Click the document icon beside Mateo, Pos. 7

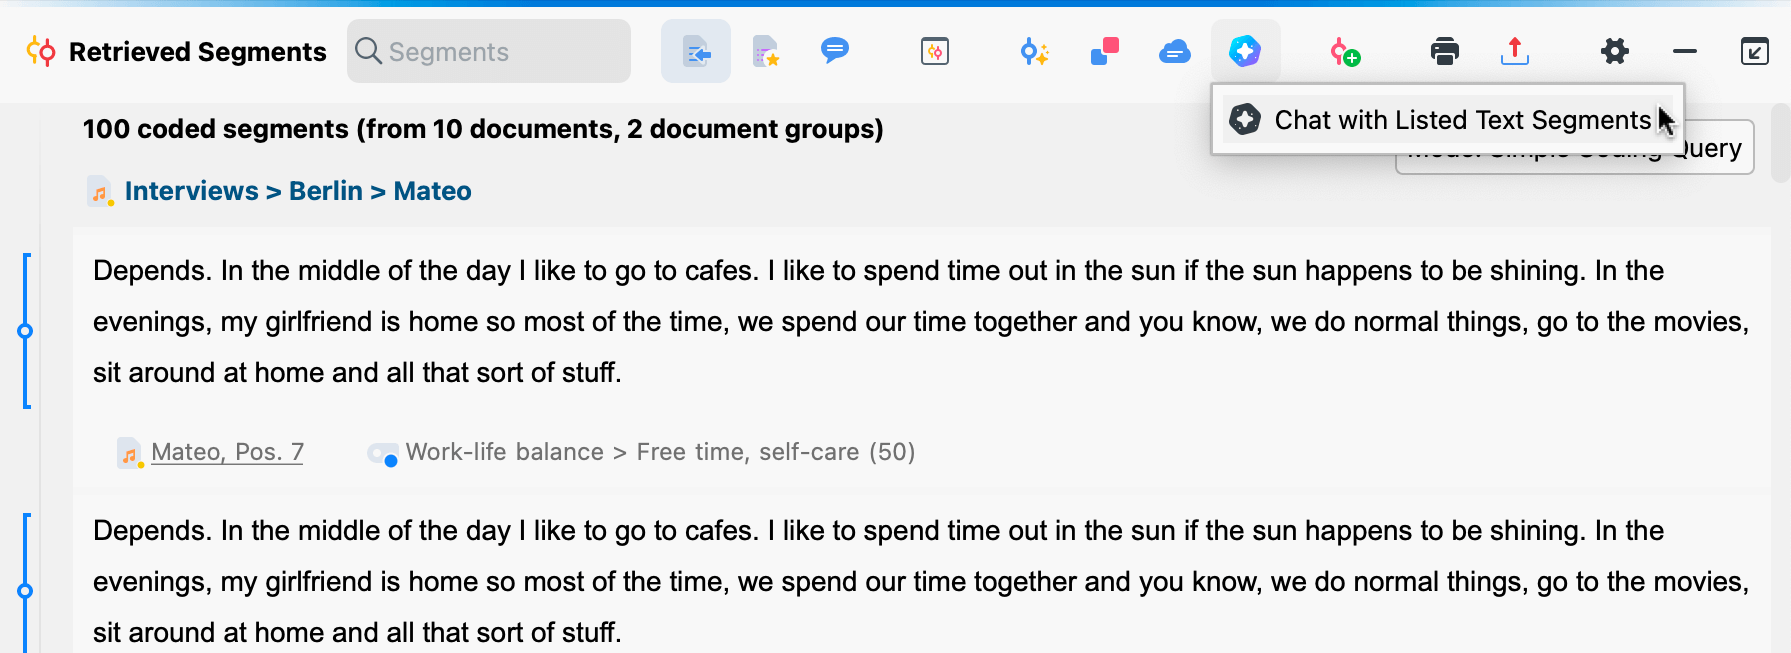(x=129, y=453)
